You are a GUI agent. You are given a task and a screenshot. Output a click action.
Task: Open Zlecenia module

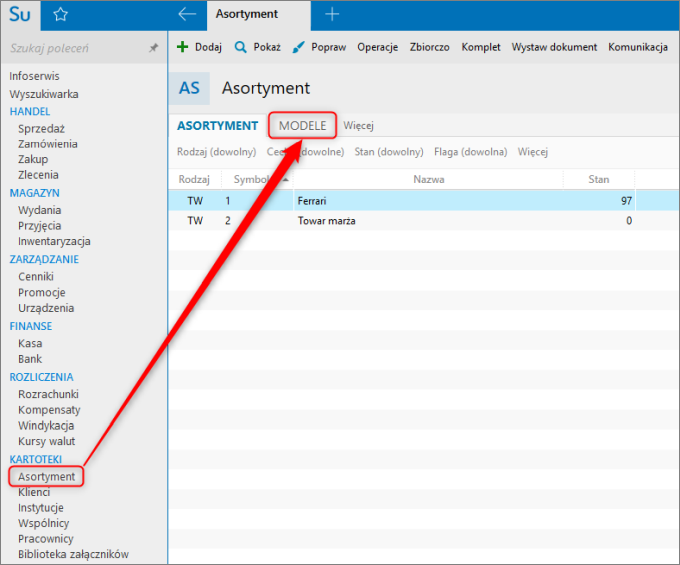pyautogui.click(x=38, y=175)
